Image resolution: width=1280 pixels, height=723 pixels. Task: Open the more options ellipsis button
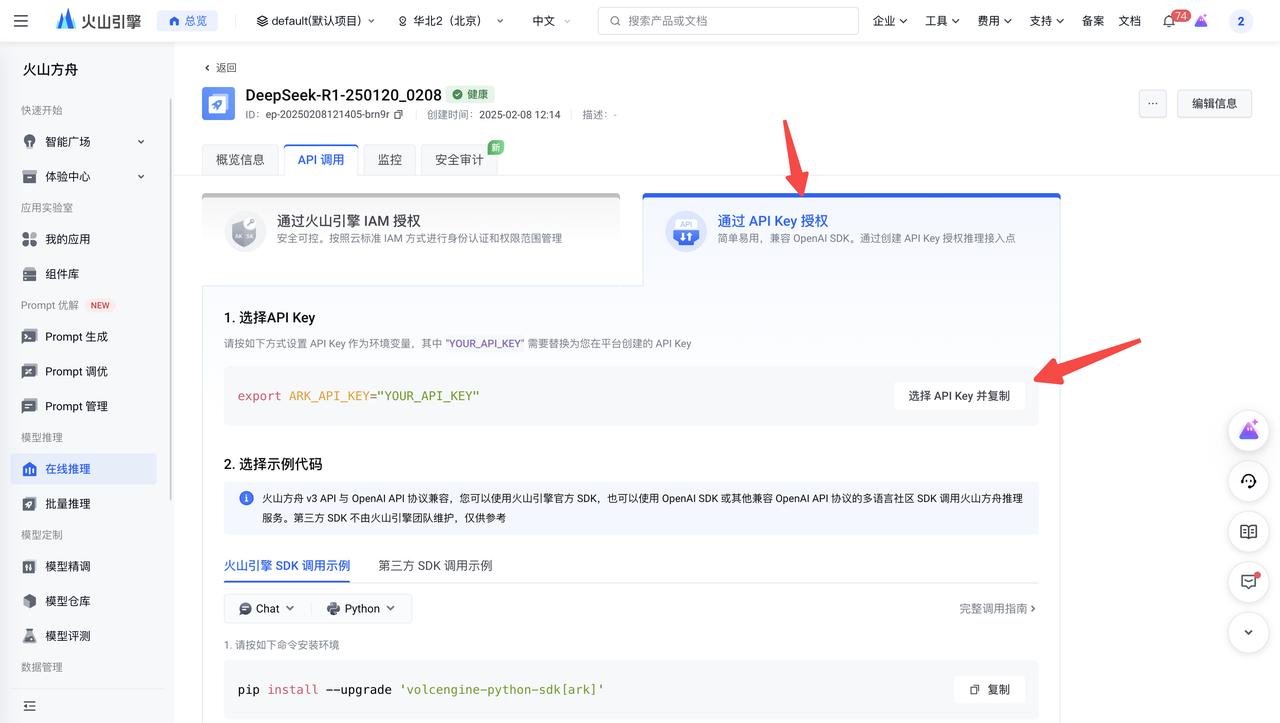(1152, 103)
